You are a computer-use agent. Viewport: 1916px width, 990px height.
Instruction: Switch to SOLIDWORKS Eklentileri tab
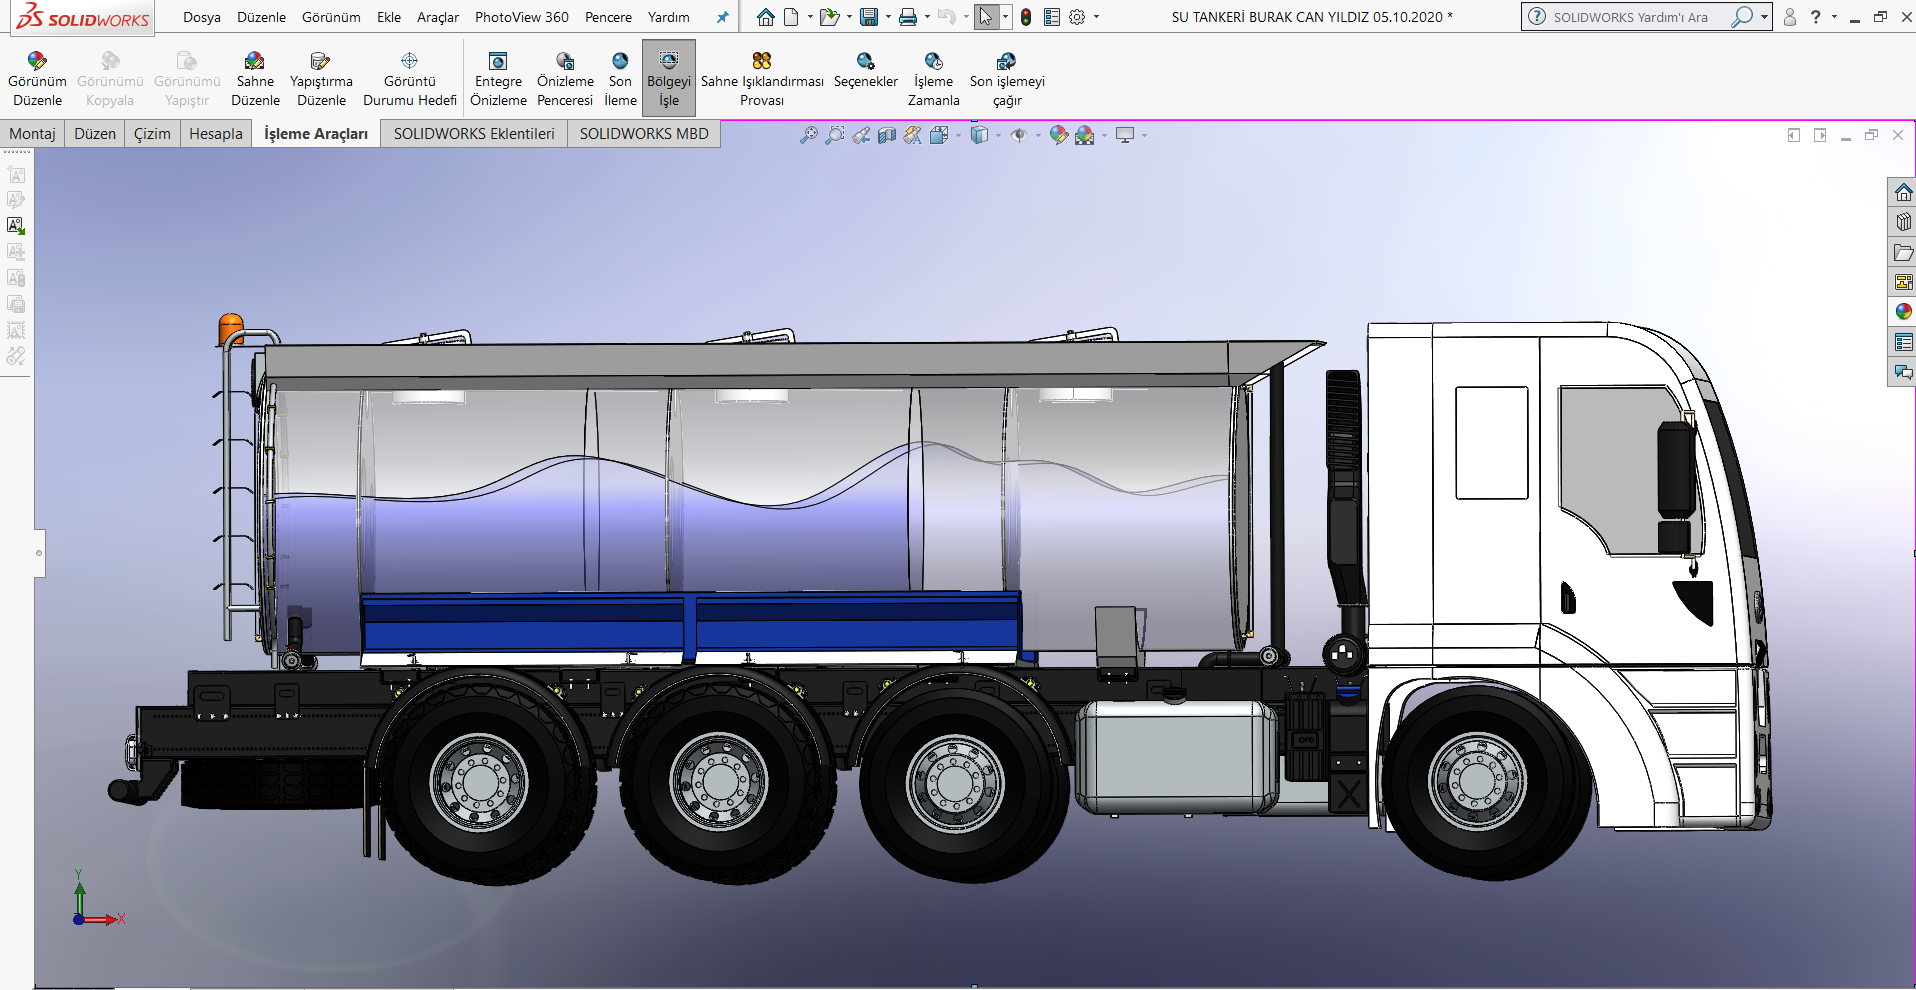[474, 134]
